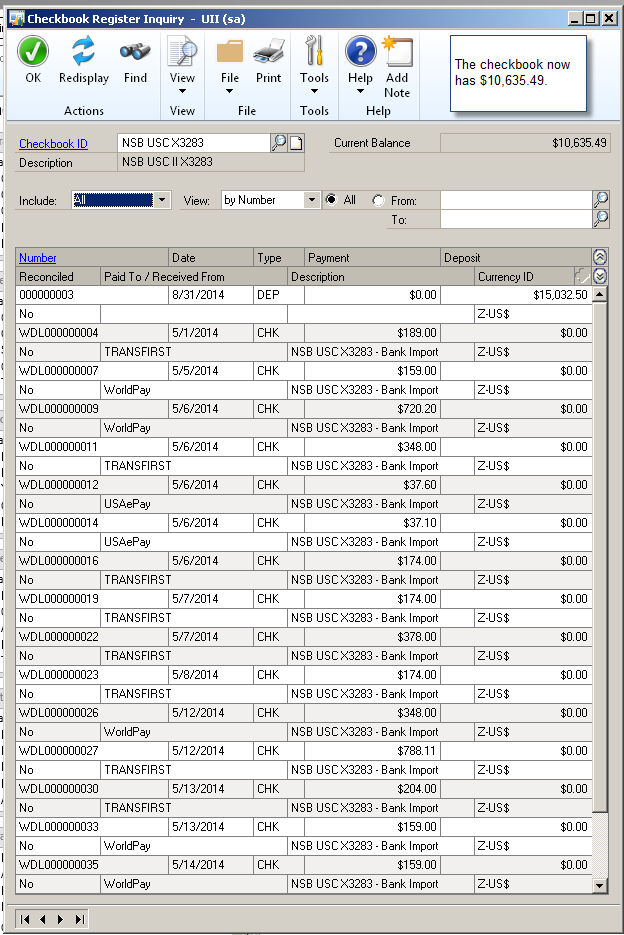Click the Deposit column header
Viewport: 624px width, 935px height.
pyautogui.click(x=516, y=258)
